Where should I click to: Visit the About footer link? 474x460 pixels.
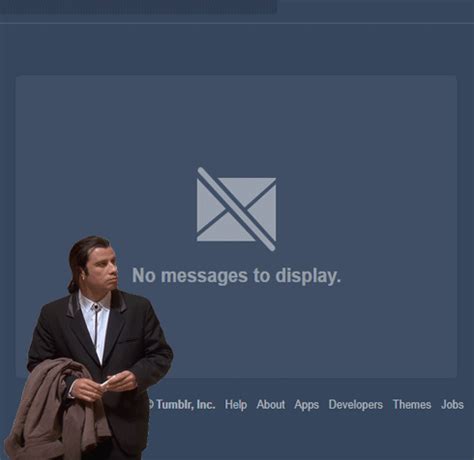tap(271, 404)
